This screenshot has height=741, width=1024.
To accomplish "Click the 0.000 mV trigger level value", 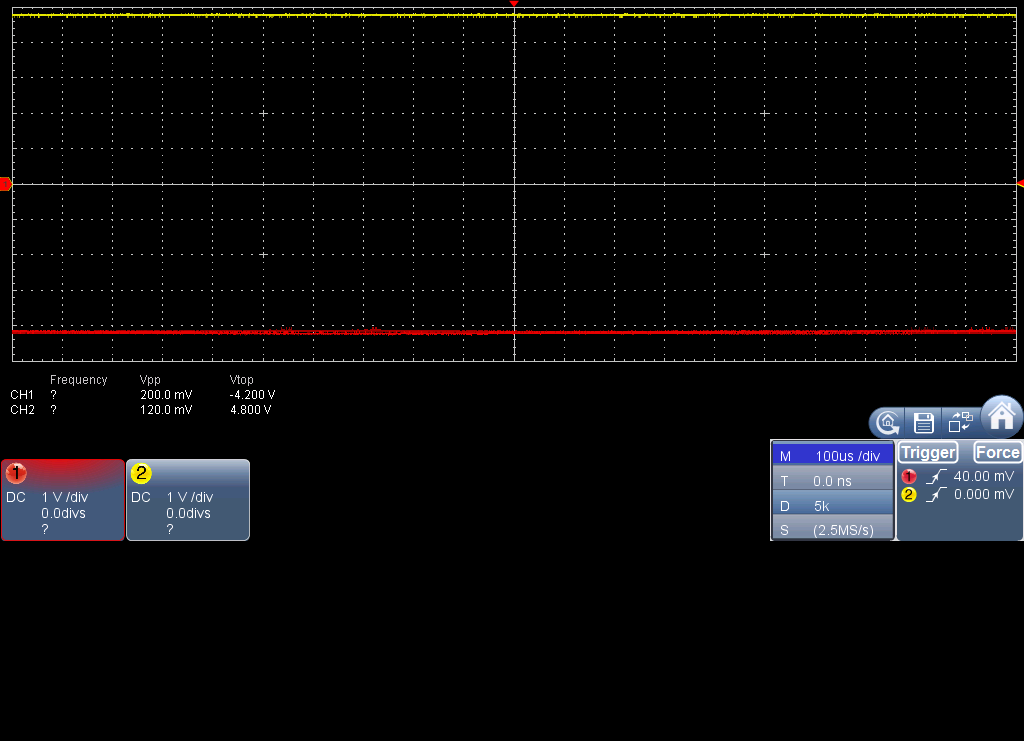I will [984, 494].
